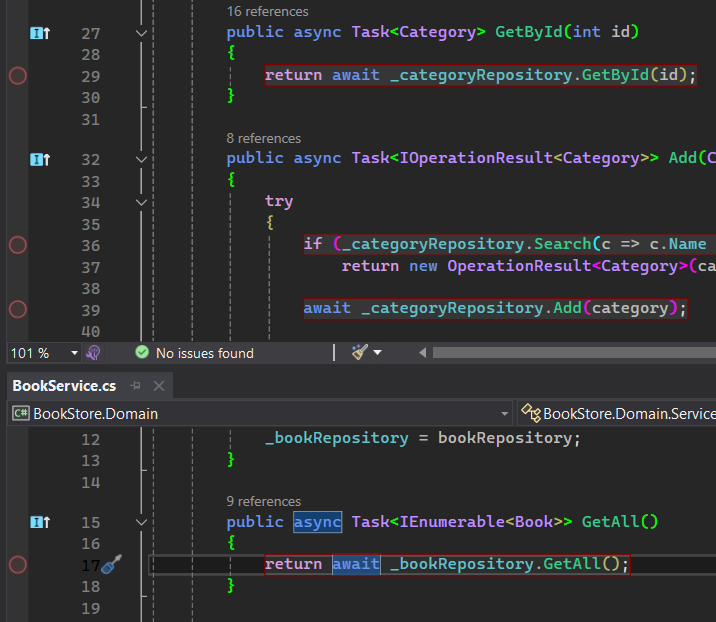This screenshot has height=622, width=716.
Task: Click the interface implementation glyph on line 32
Action: [40, 159]
